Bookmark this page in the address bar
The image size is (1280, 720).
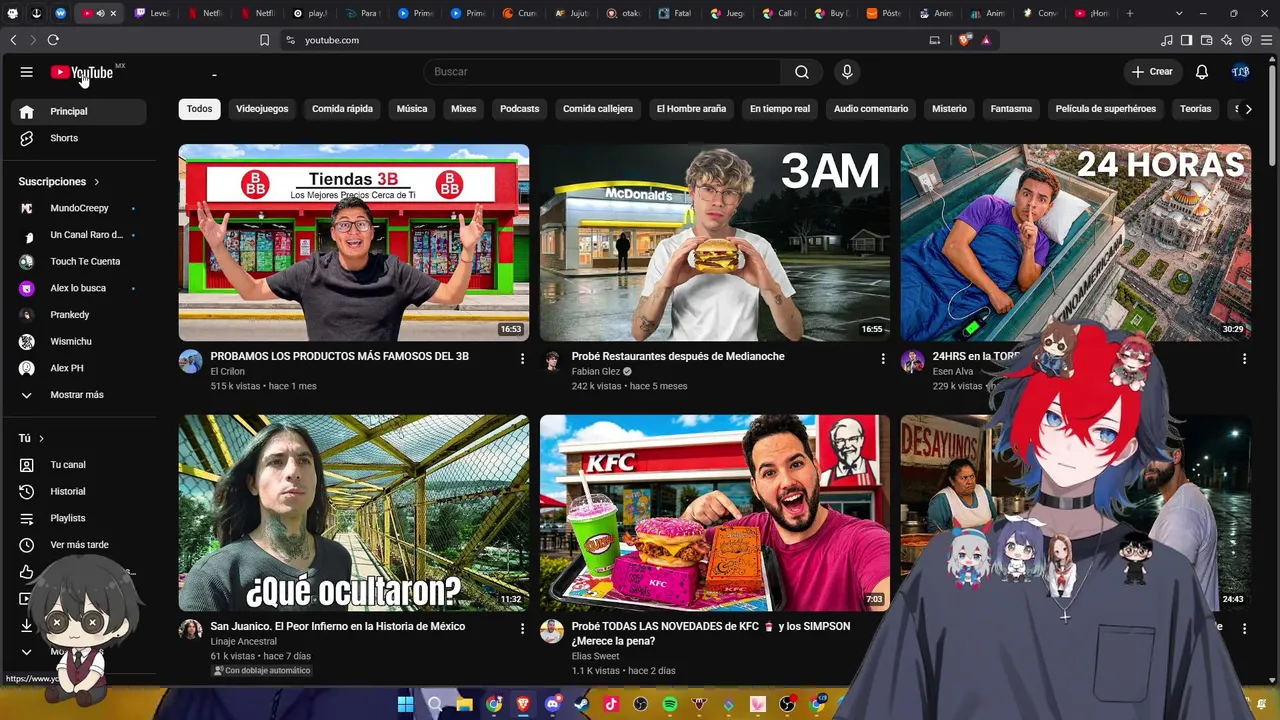[x=264, y=40]
